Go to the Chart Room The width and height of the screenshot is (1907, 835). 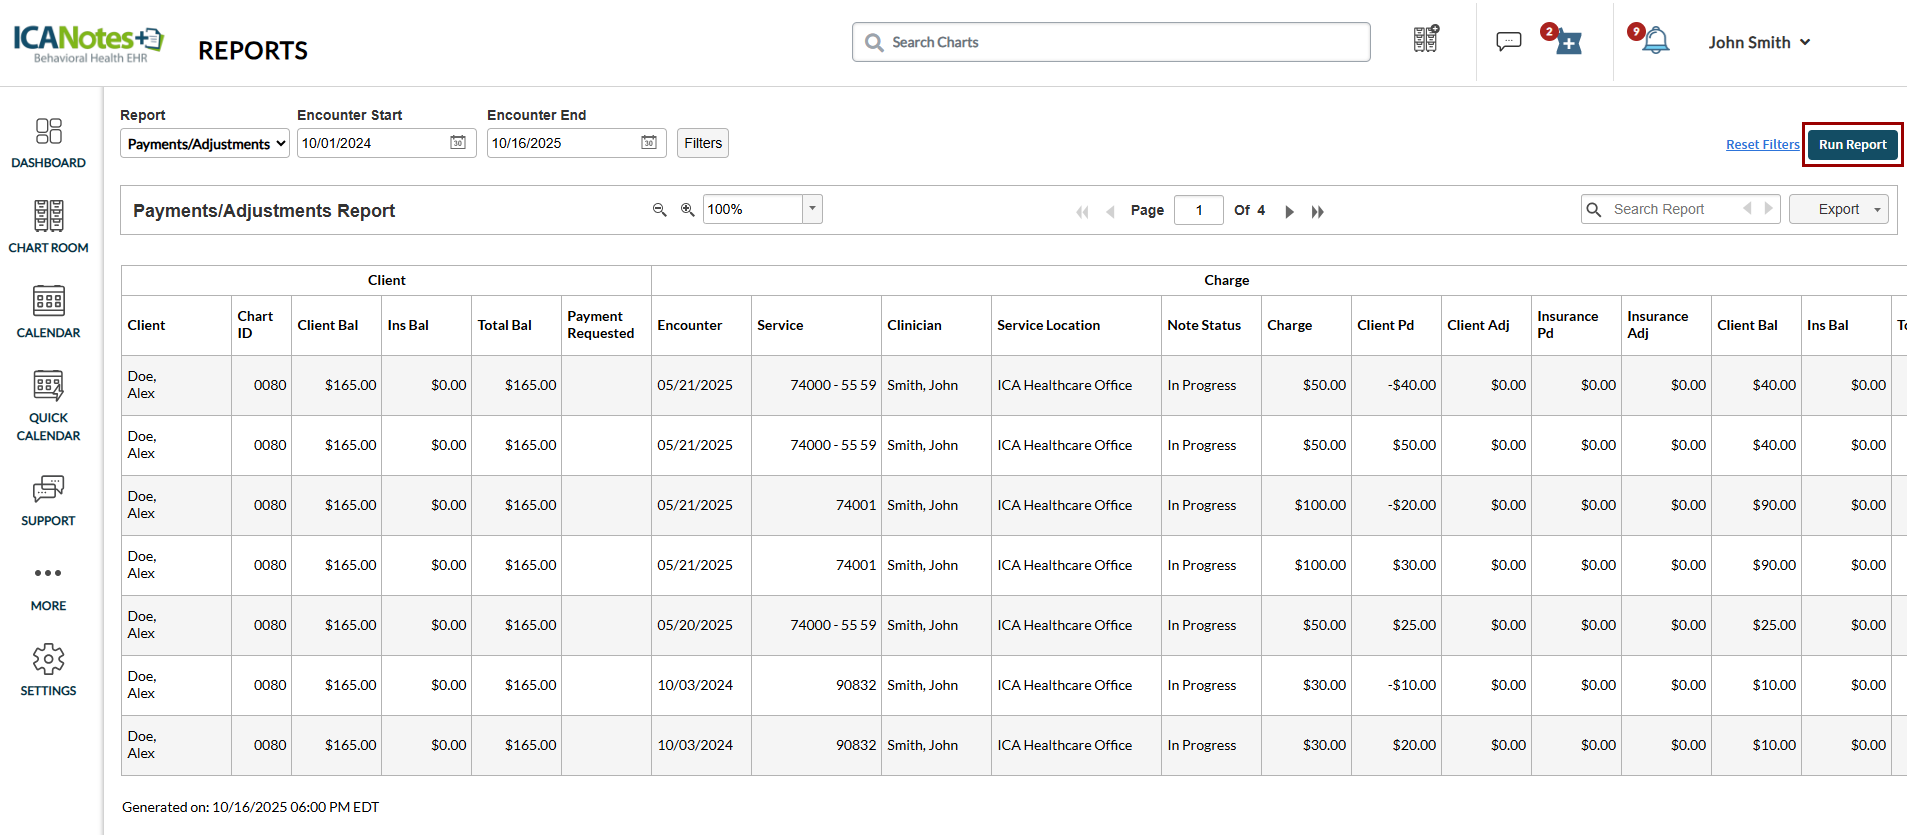click(x=48, y=227)
